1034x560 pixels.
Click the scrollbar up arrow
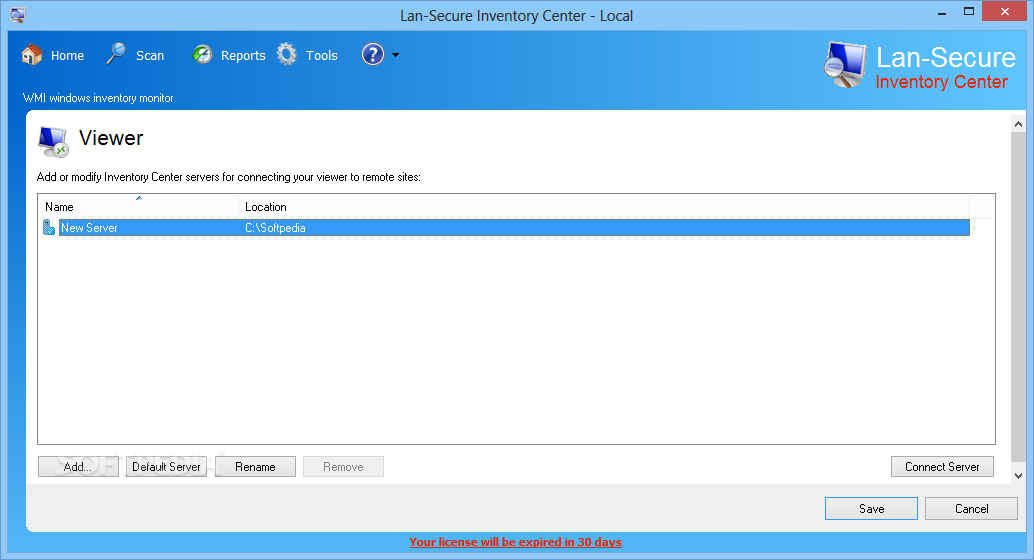(1018, 124)
